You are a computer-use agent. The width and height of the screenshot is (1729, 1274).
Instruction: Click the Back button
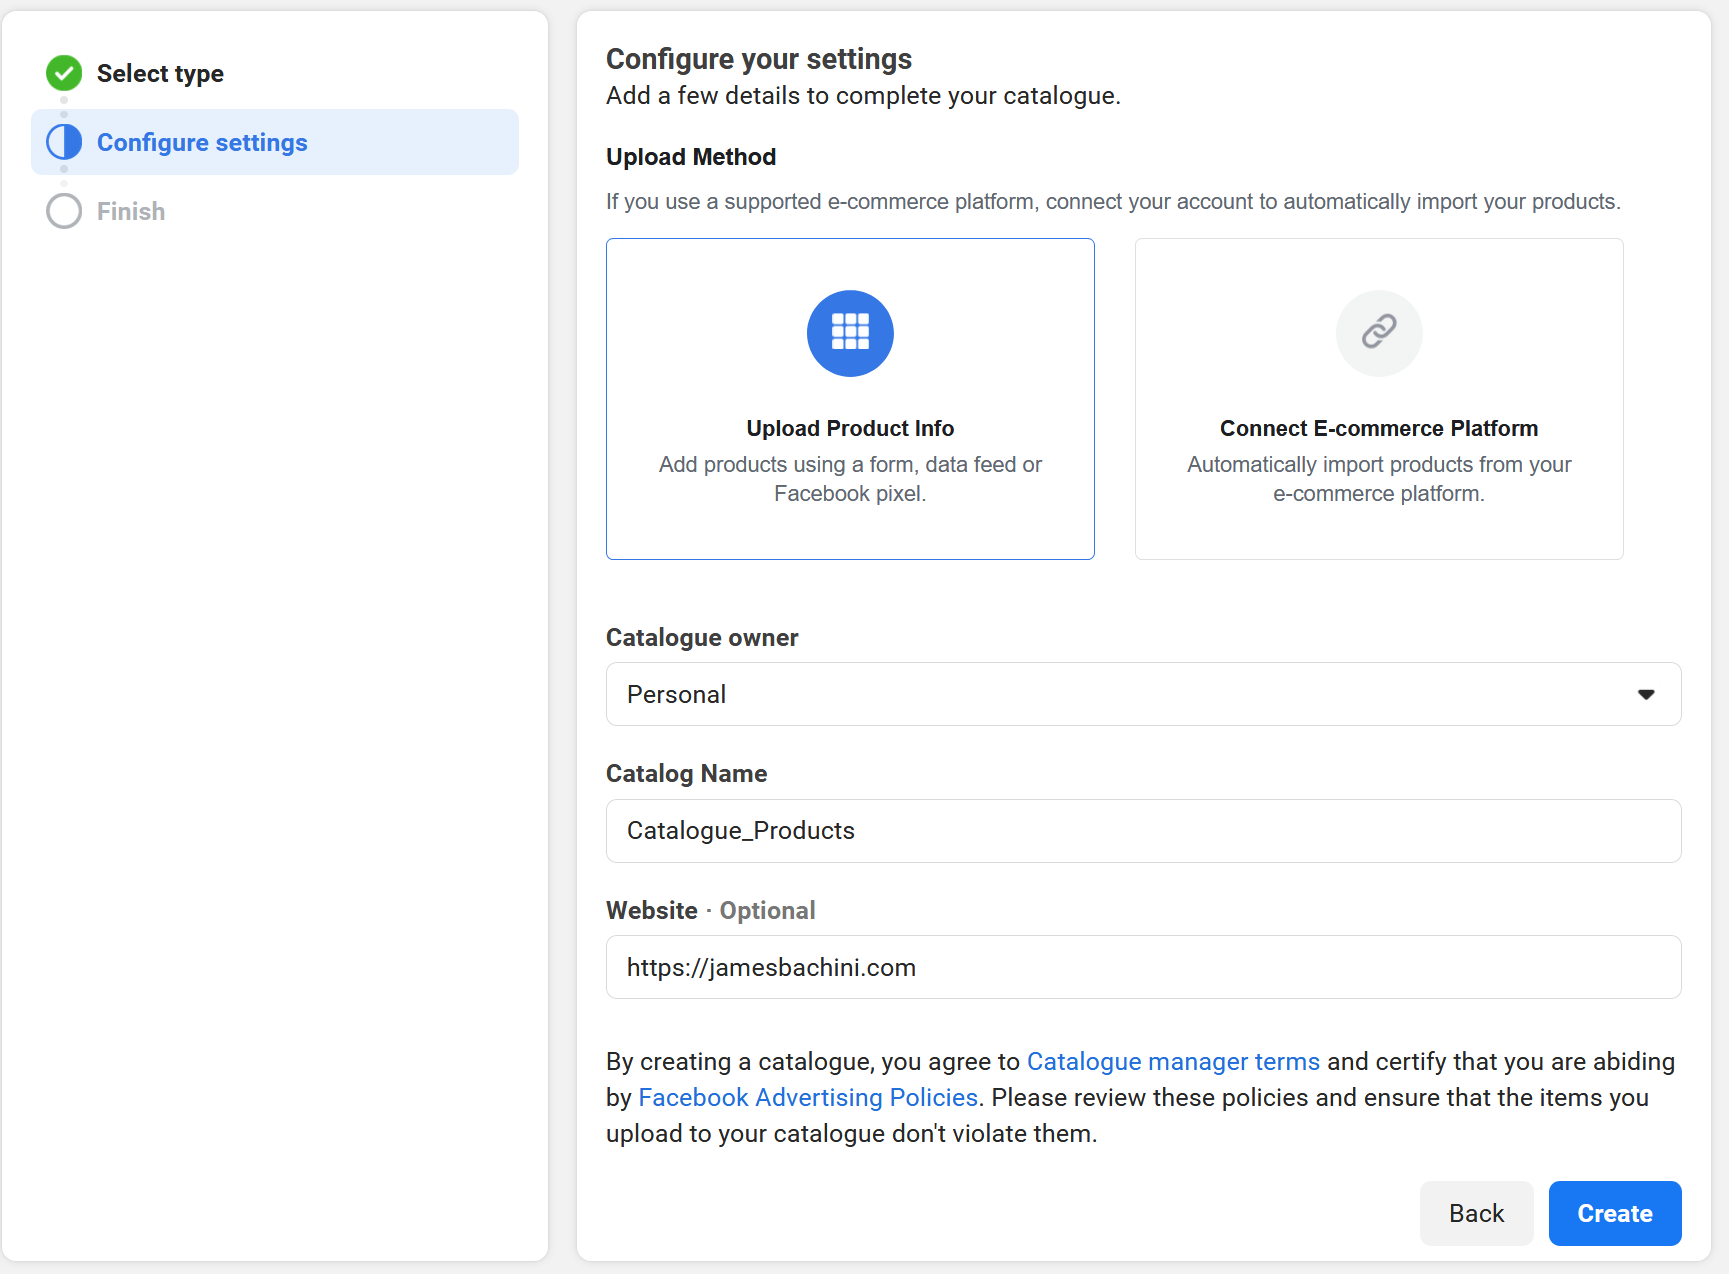[x=1476, y=1213]
